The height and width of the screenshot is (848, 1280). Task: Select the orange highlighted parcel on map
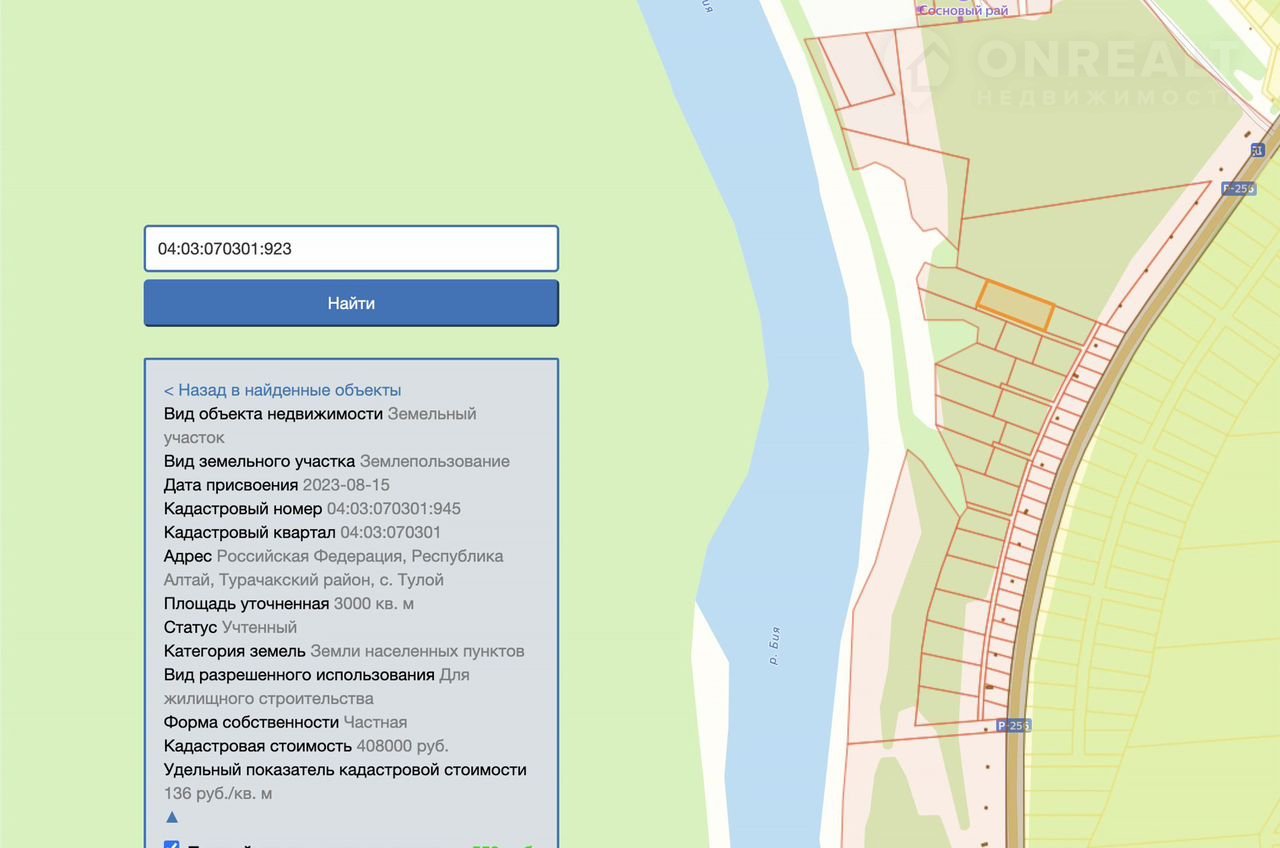pyautogui.click(x=1015, y=306)
